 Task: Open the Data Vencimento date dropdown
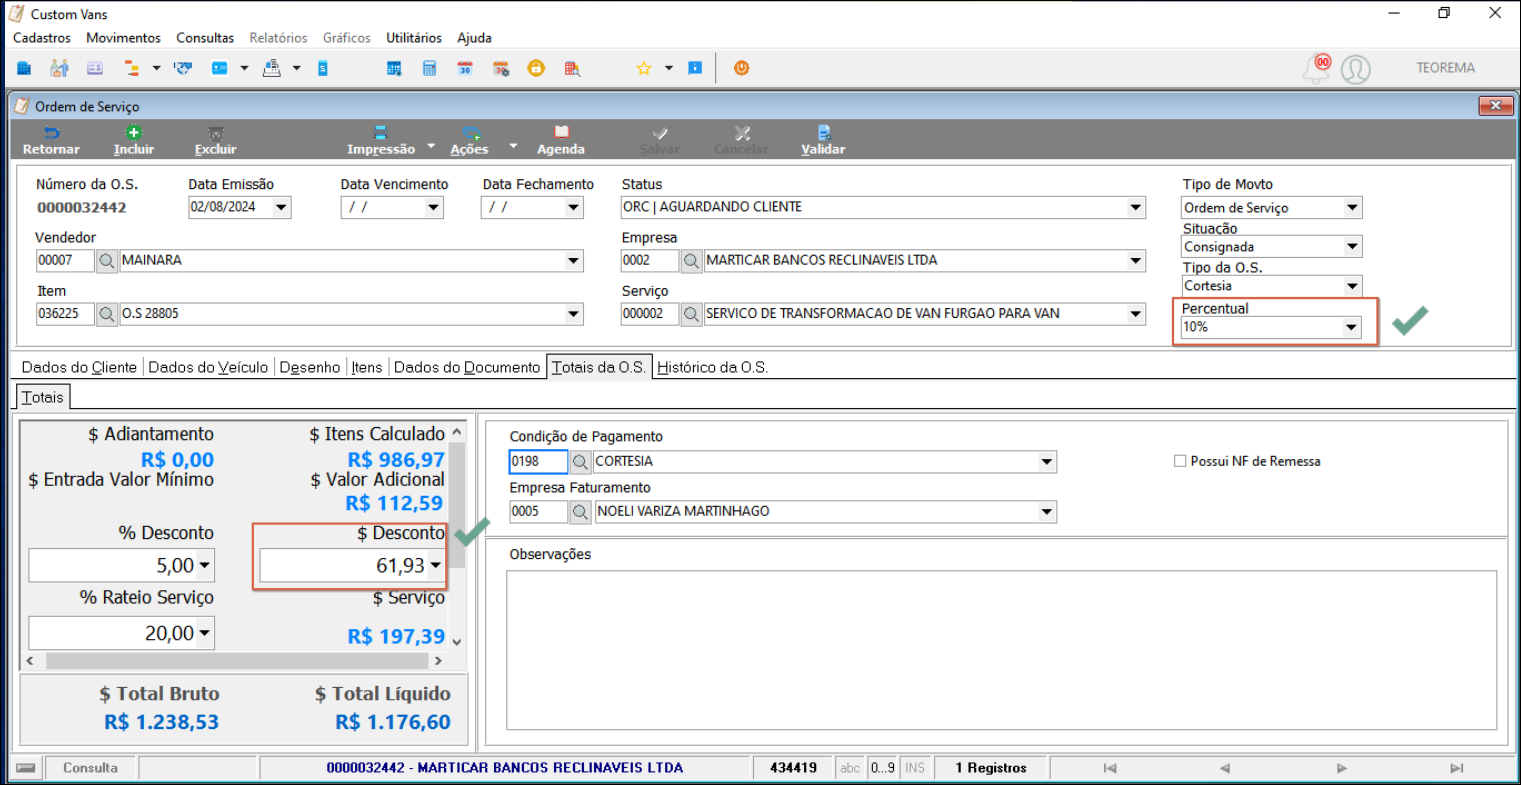coord(433,207)
